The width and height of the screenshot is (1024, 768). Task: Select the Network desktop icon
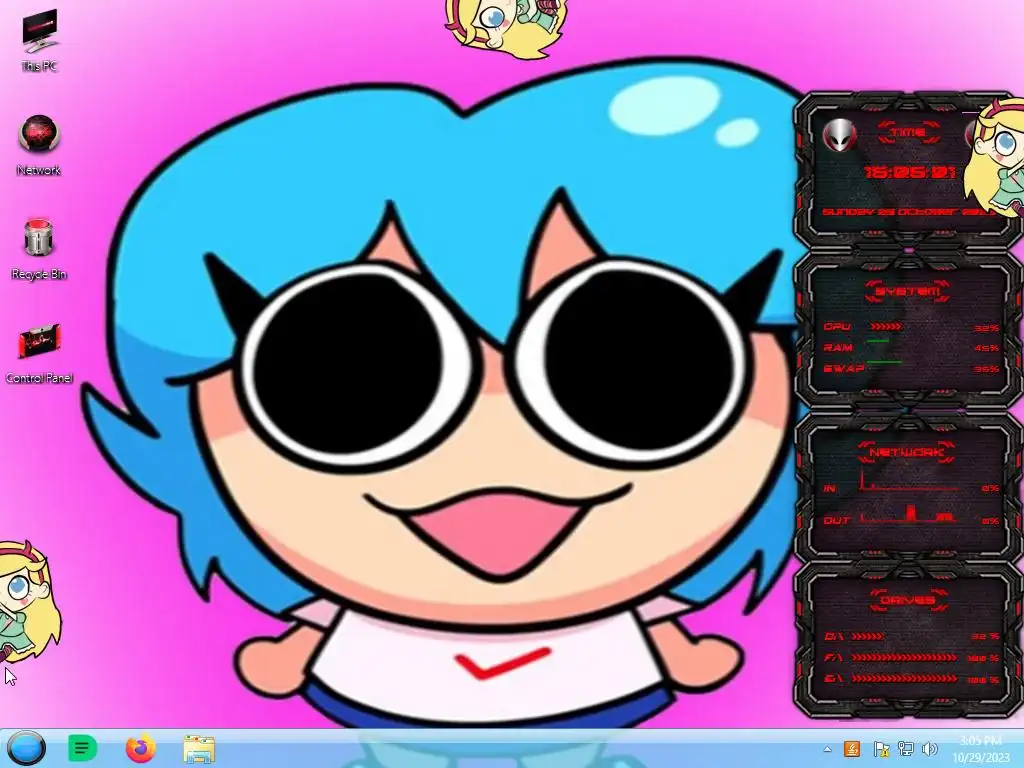[x=39, y=146]
